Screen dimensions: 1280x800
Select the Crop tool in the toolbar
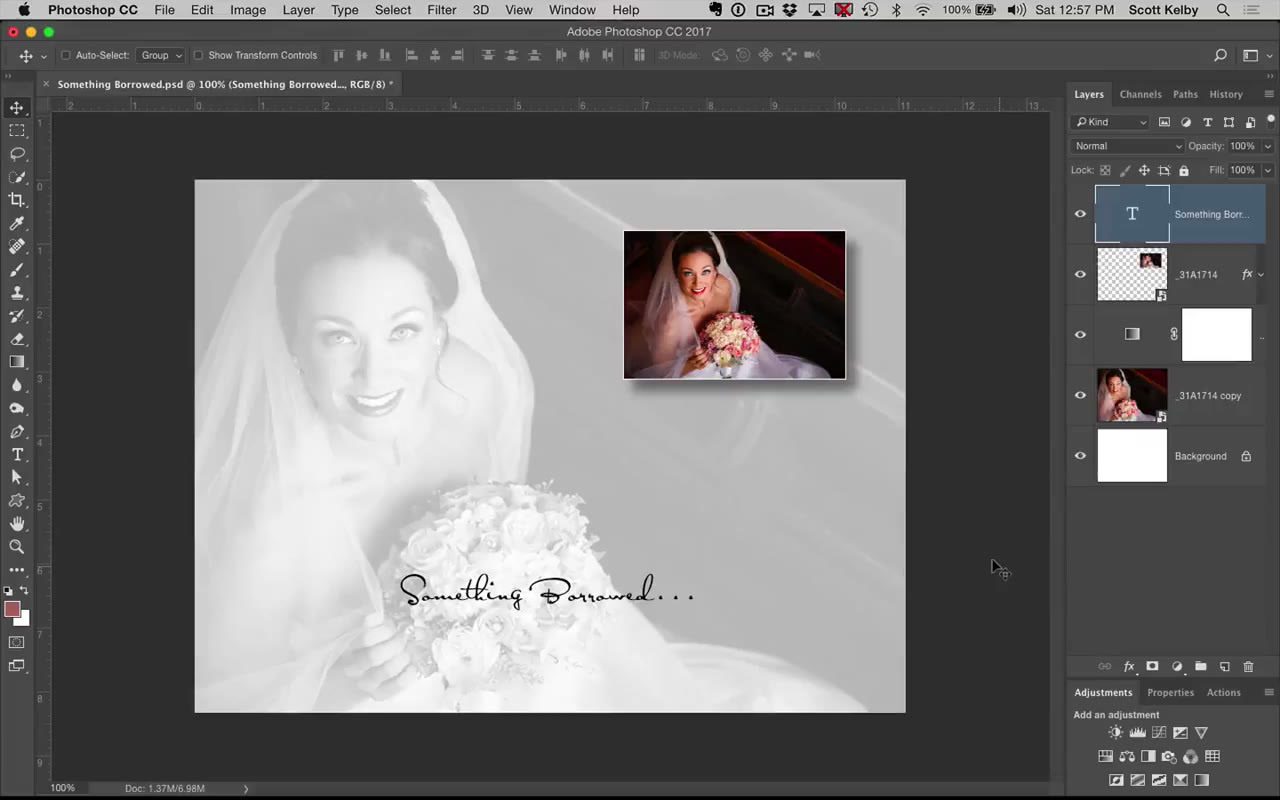[17, 199]
